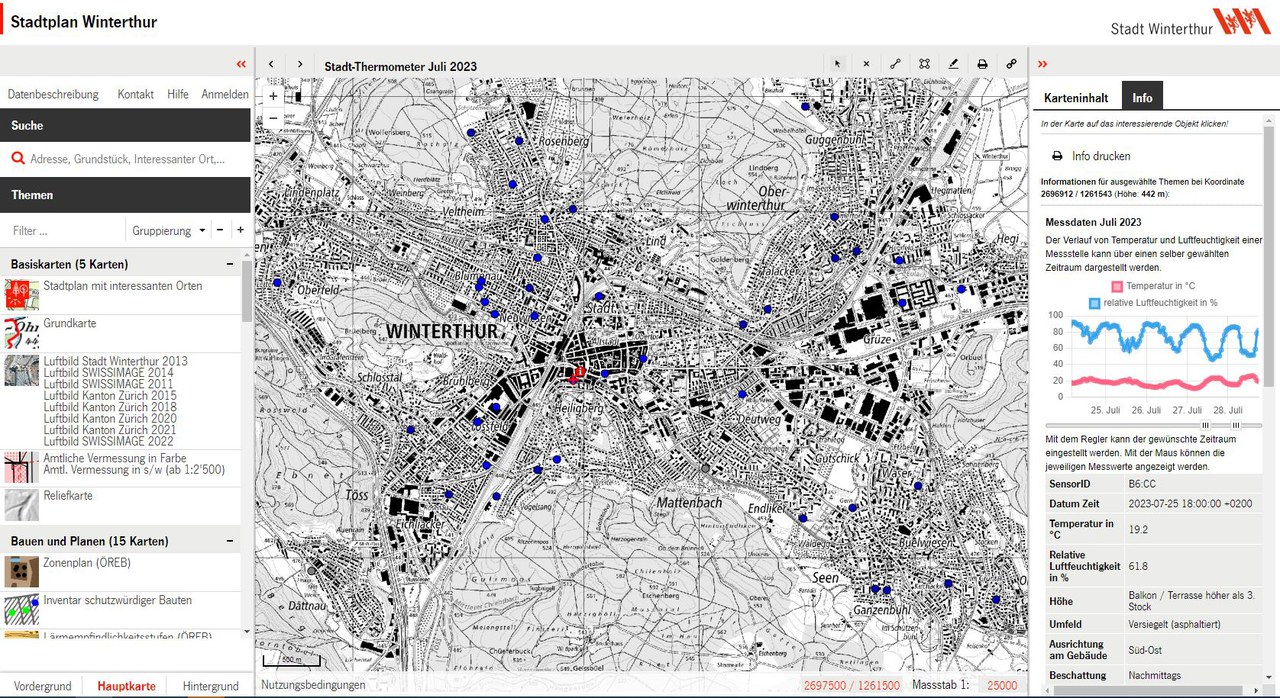The image size is (1280, 698).
Task: Click the measure distance line tool
Action: click(895, 64)
